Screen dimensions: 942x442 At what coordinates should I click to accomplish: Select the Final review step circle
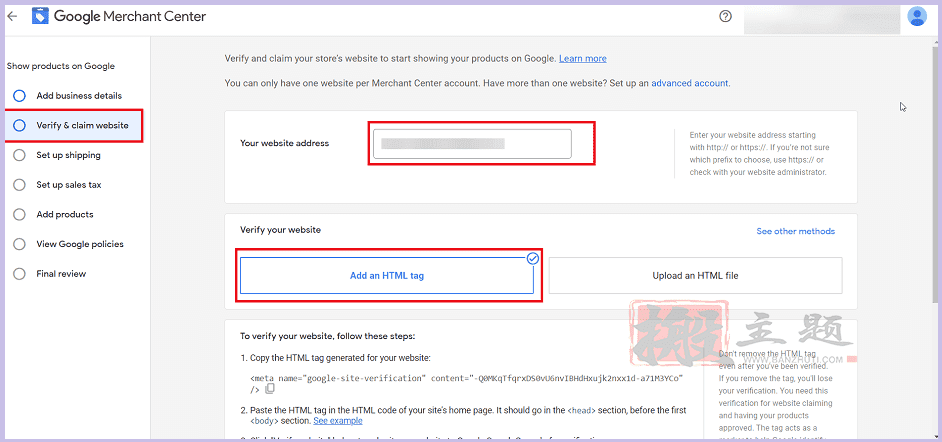pos(19,274)
